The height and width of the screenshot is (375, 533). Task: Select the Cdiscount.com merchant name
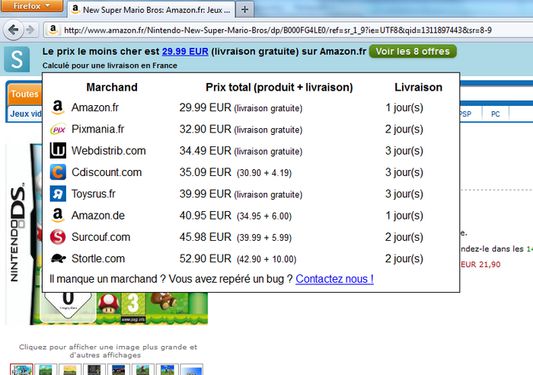coord(107,172)
